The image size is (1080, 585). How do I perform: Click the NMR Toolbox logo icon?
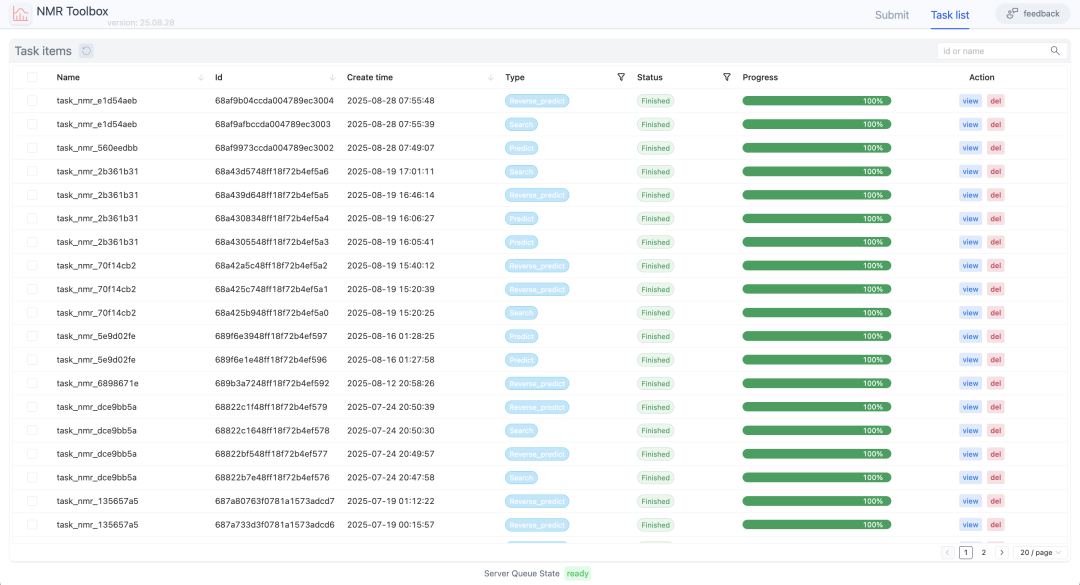click(x=21, y=14)
